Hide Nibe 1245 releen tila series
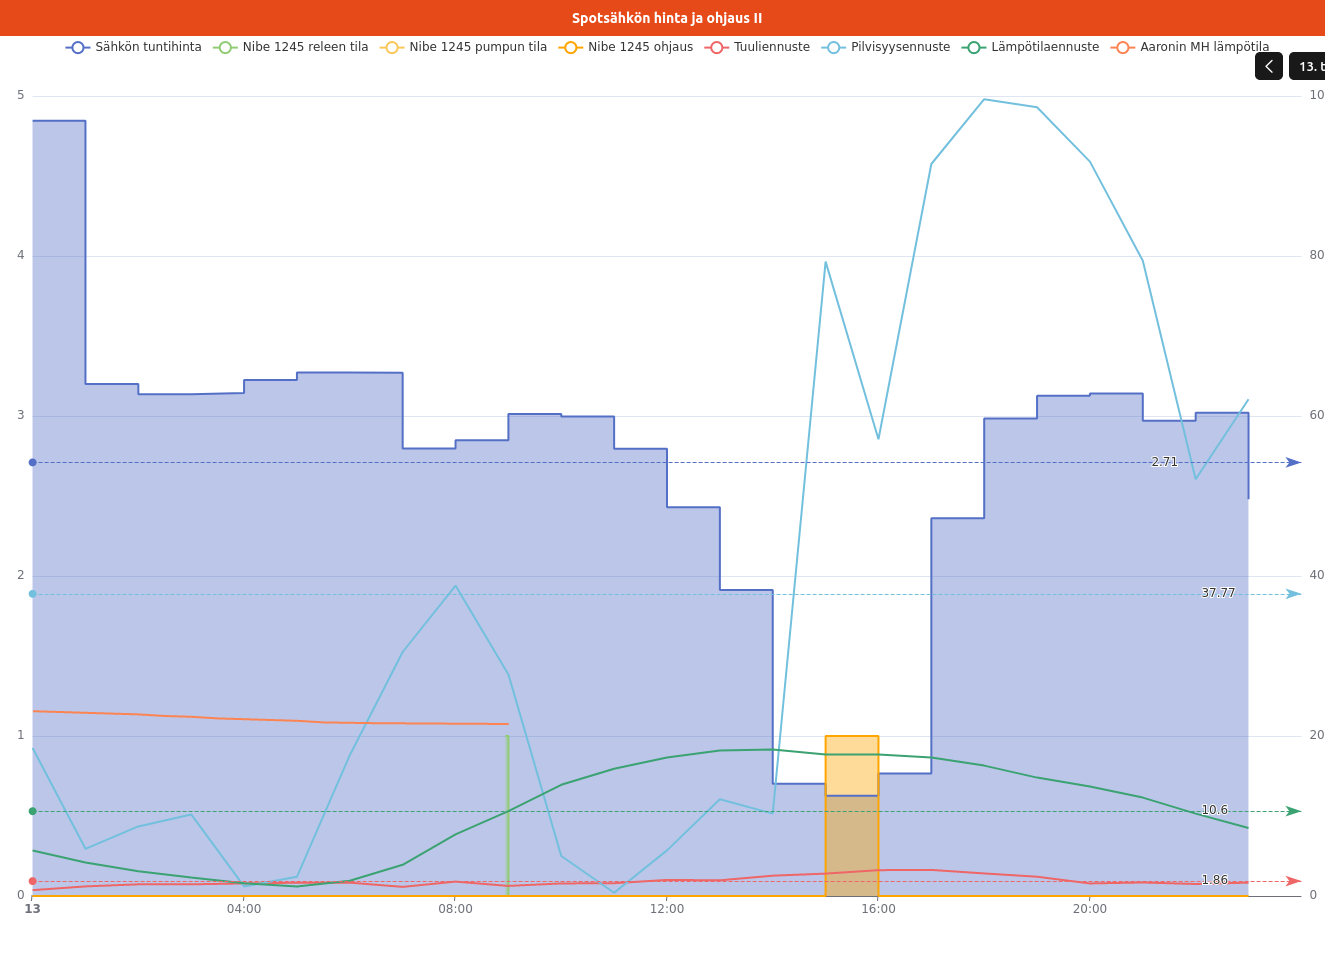Viewport: 1325px width, 964px height. click(291, 48)
